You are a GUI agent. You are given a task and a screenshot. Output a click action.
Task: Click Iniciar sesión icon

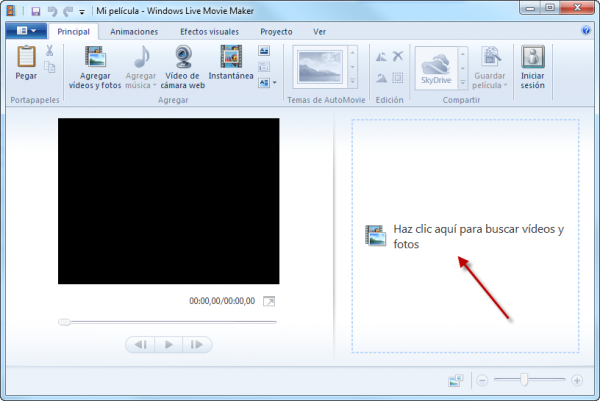[534, 58]
